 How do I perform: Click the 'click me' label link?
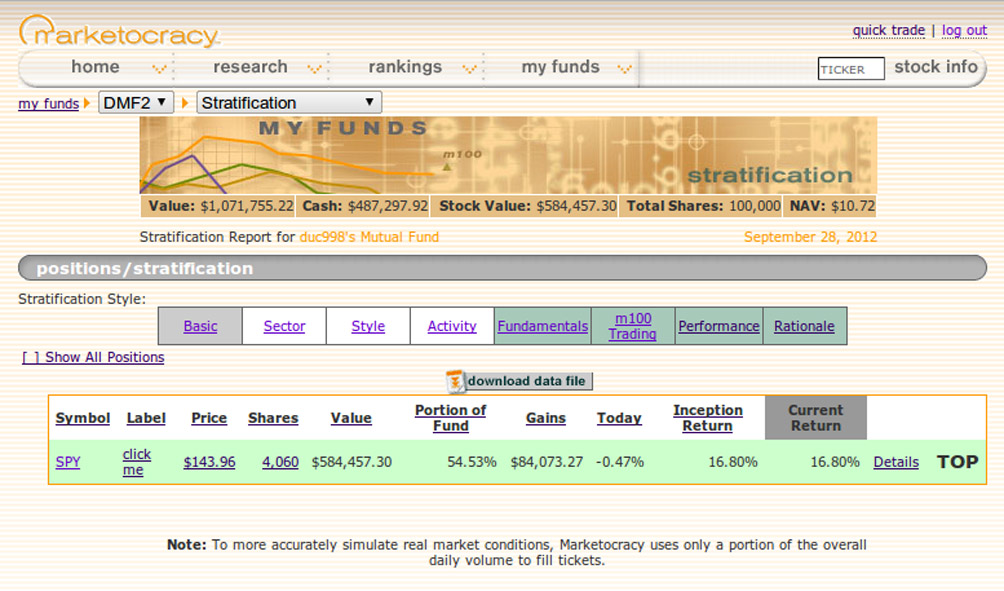pos(136,462)
